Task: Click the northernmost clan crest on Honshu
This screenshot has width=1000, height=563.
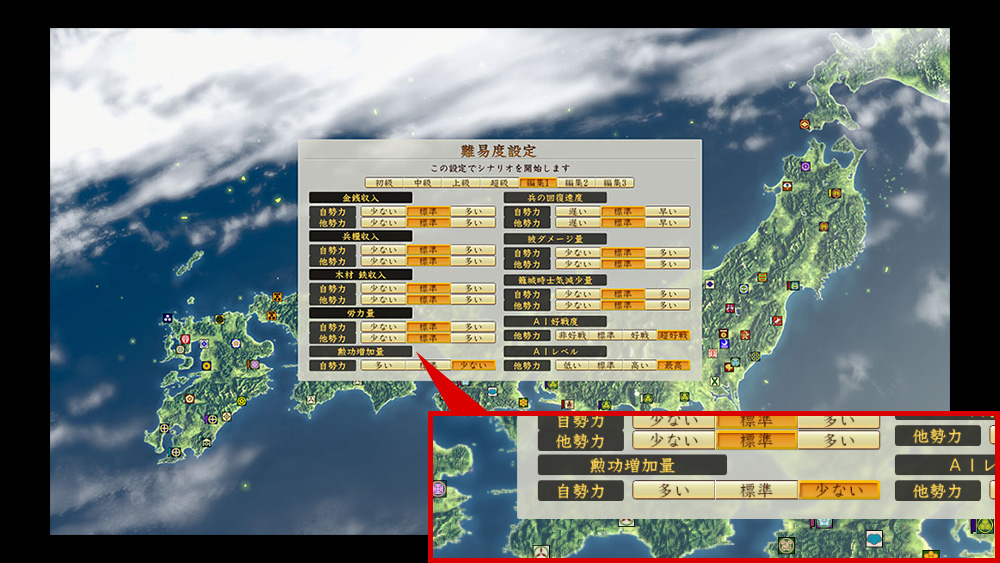Action: (x=804, y=124)
